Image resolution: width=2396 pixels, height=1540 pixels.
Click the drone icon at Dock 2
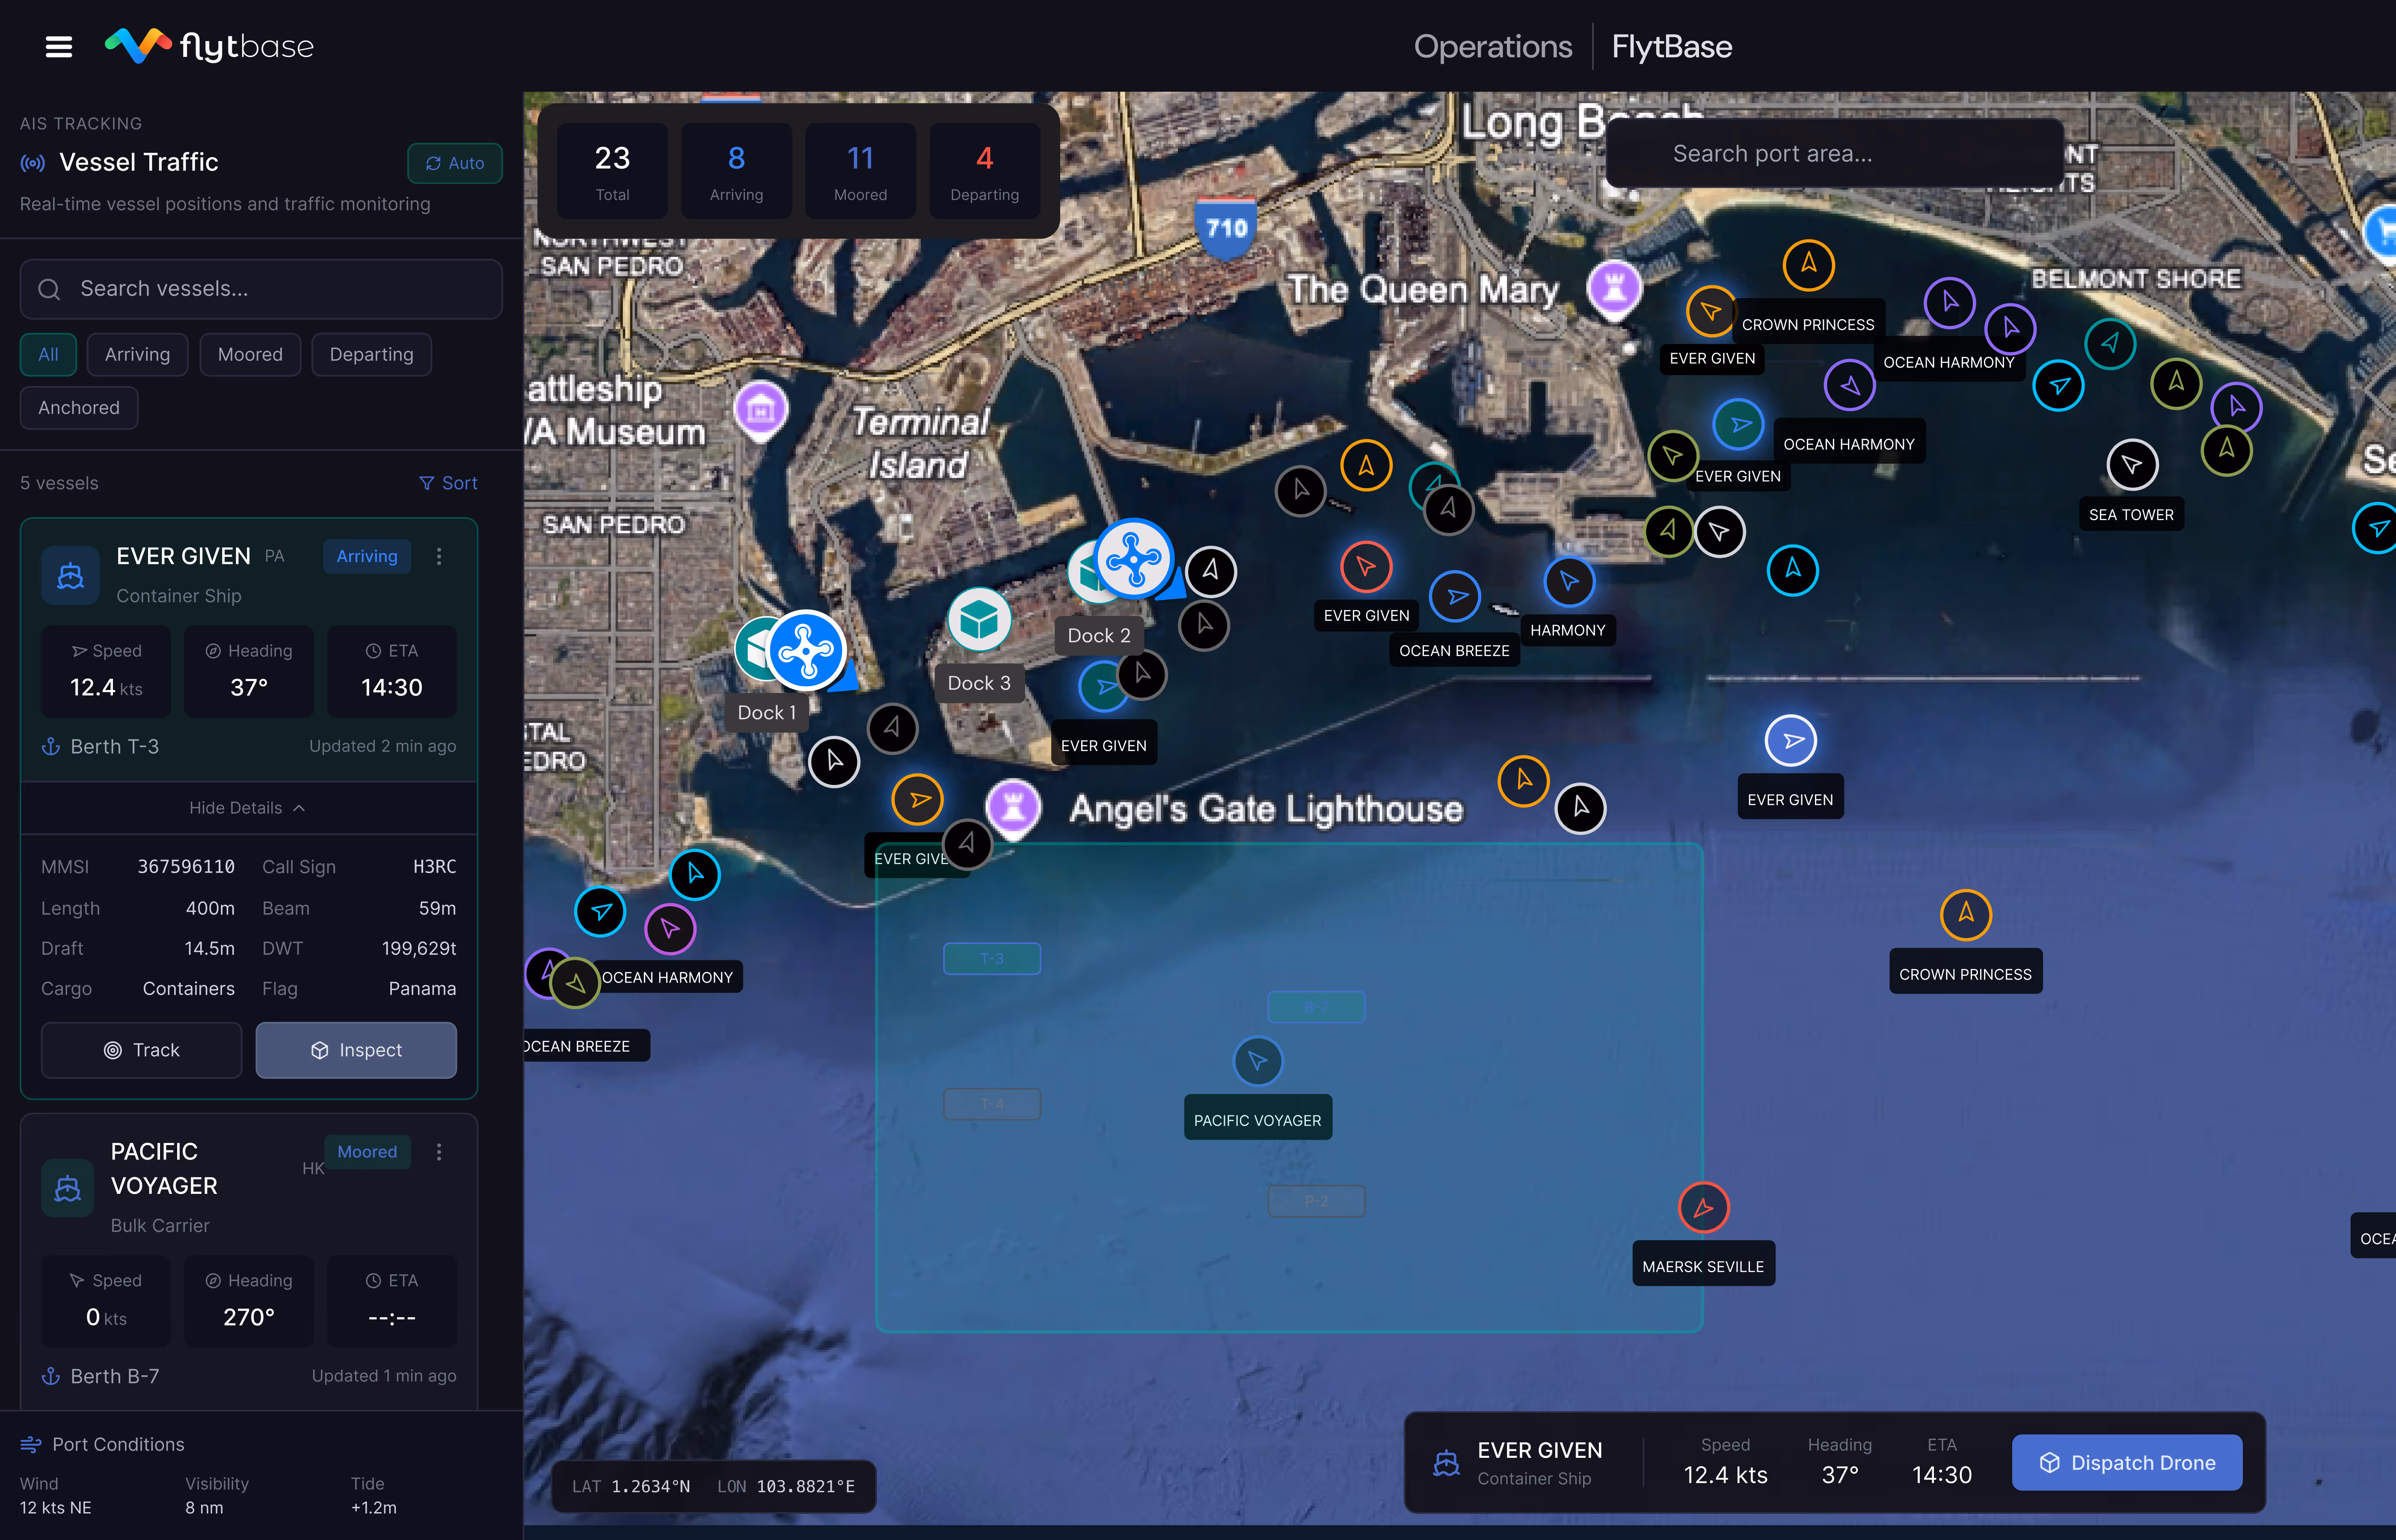[x=1133, y=559]
